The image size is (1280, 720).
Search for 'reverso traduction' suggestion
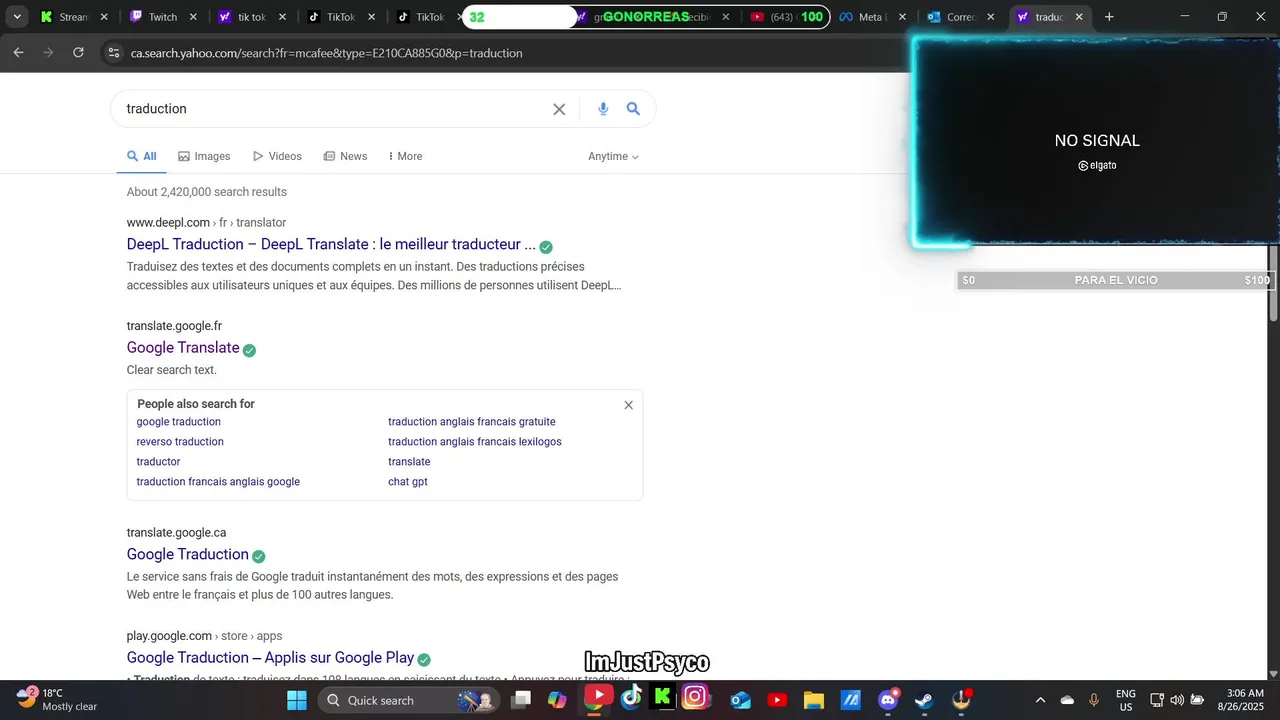pyautogui.click(x=180, y=442)
